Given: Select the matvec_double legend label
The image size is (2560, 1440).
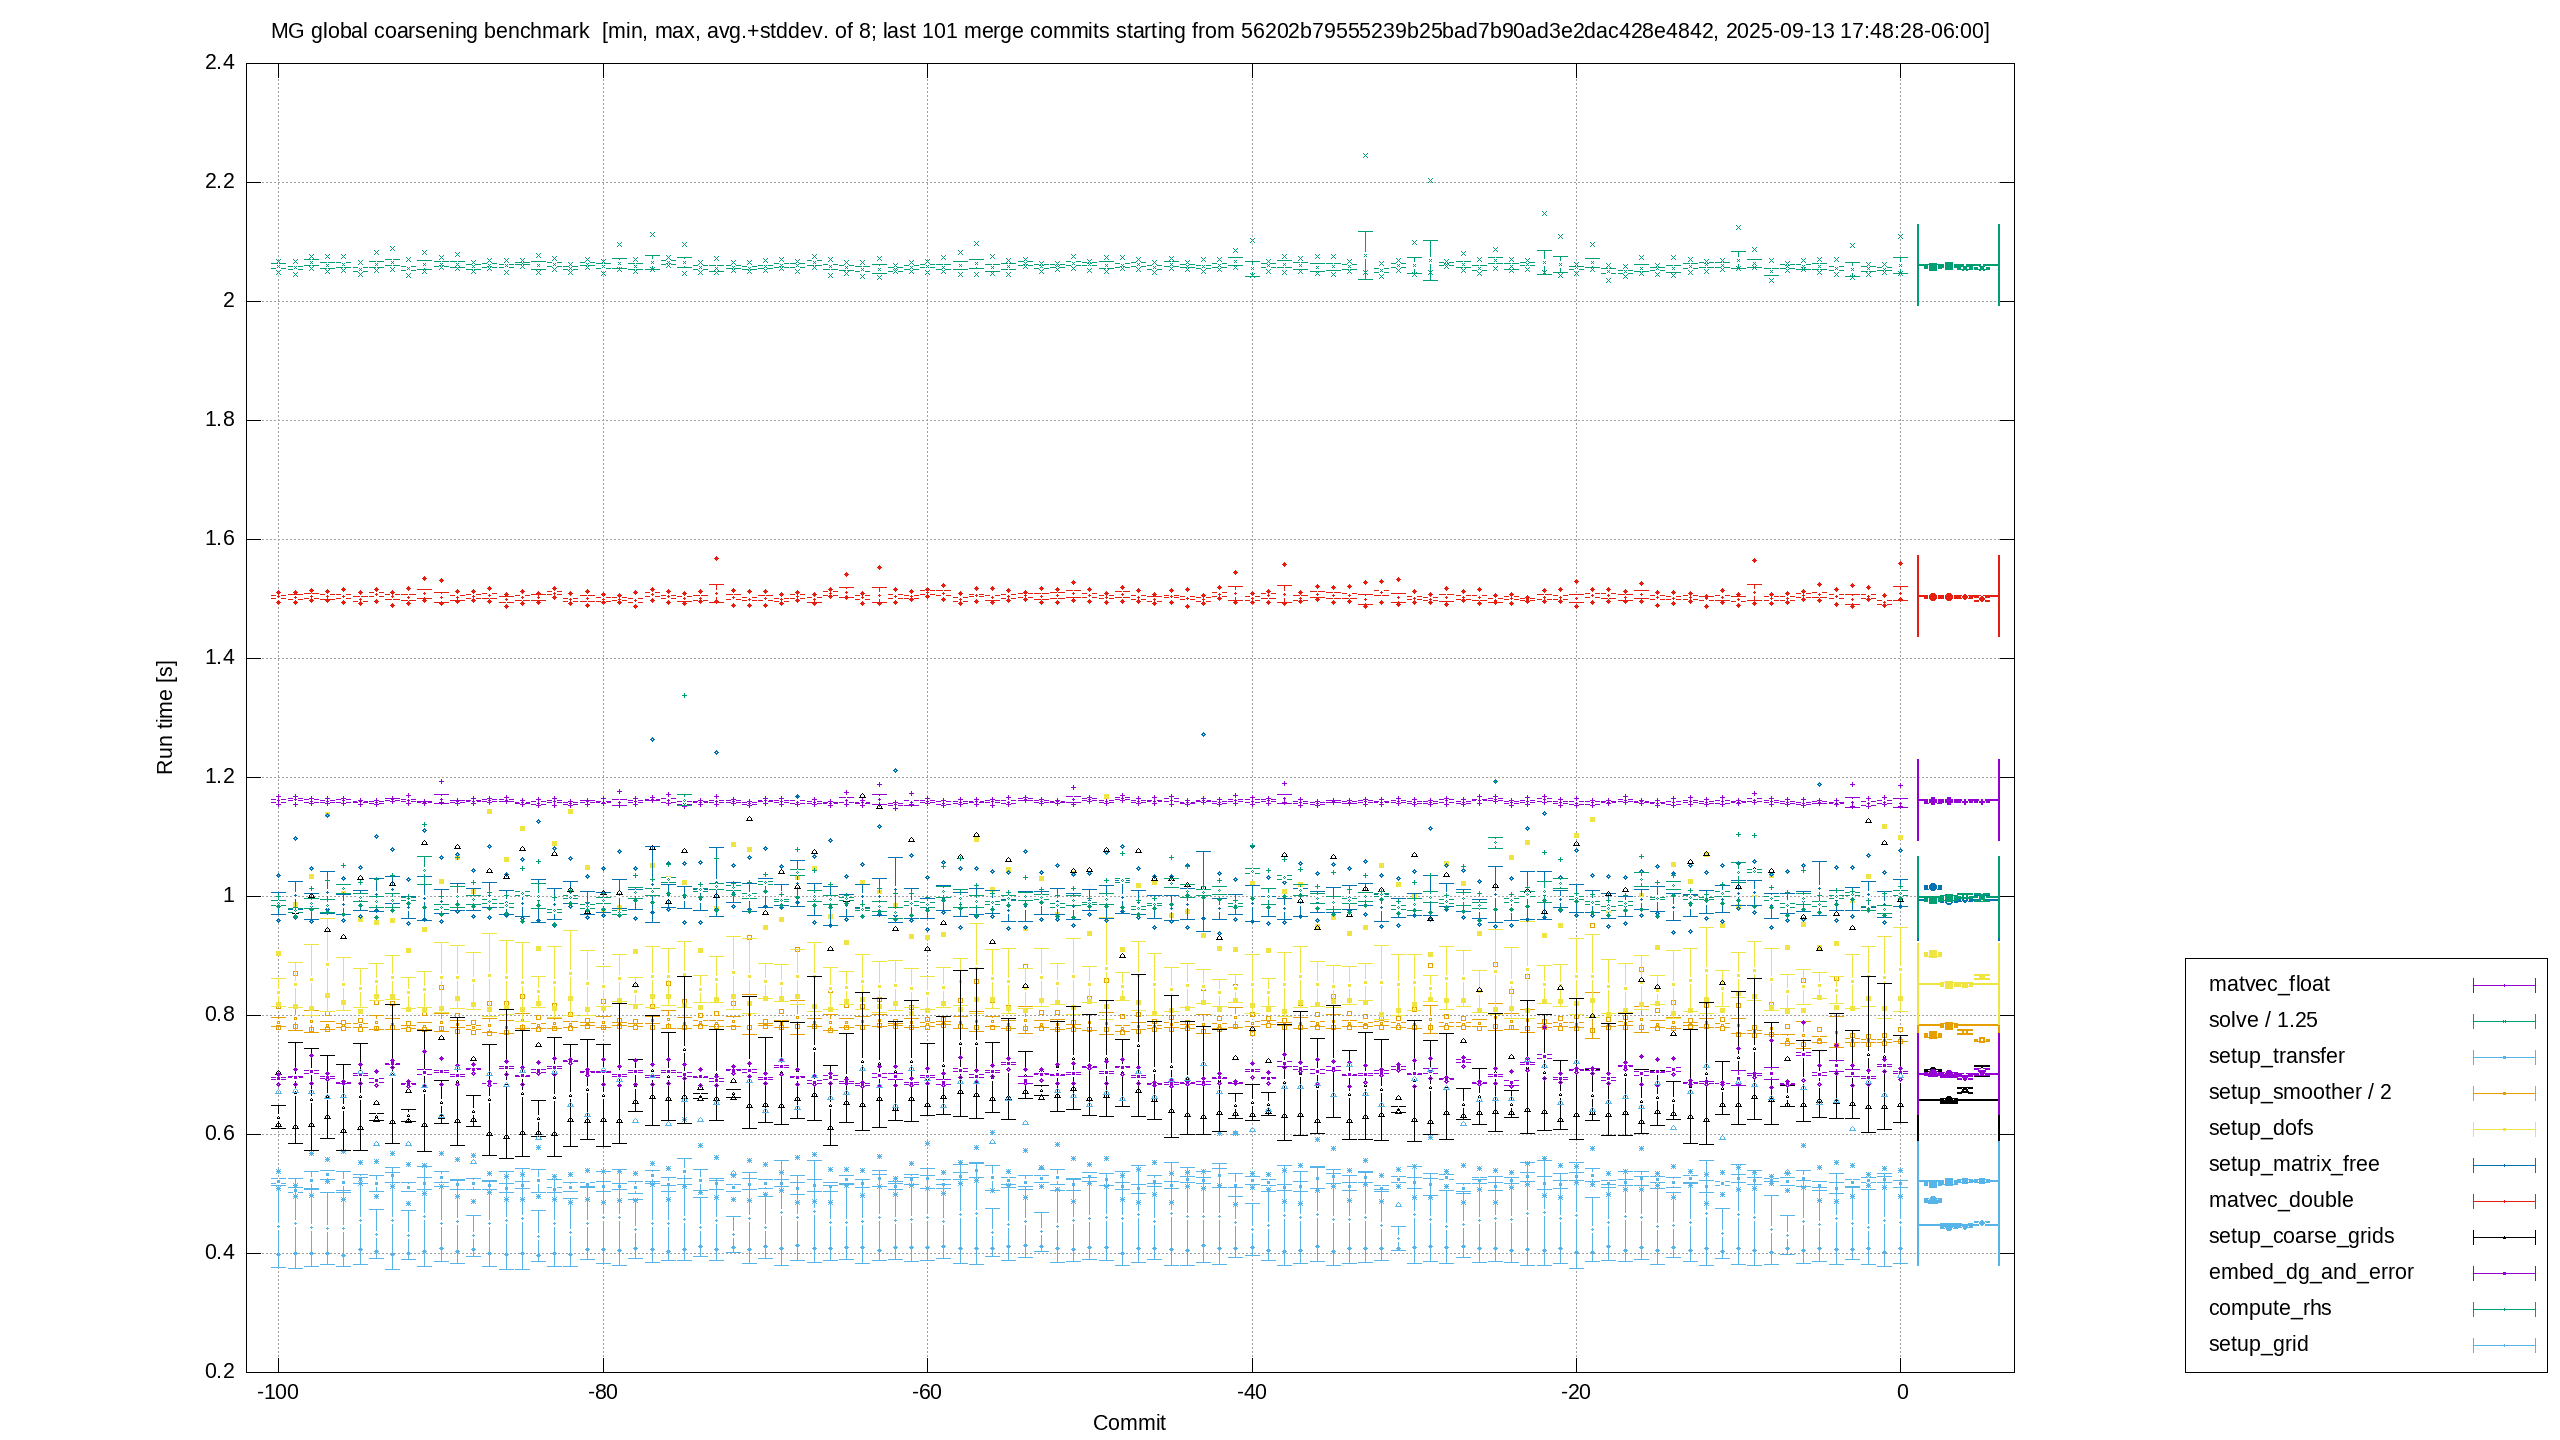Looking at the screenshot, I should point(2281,1200).
